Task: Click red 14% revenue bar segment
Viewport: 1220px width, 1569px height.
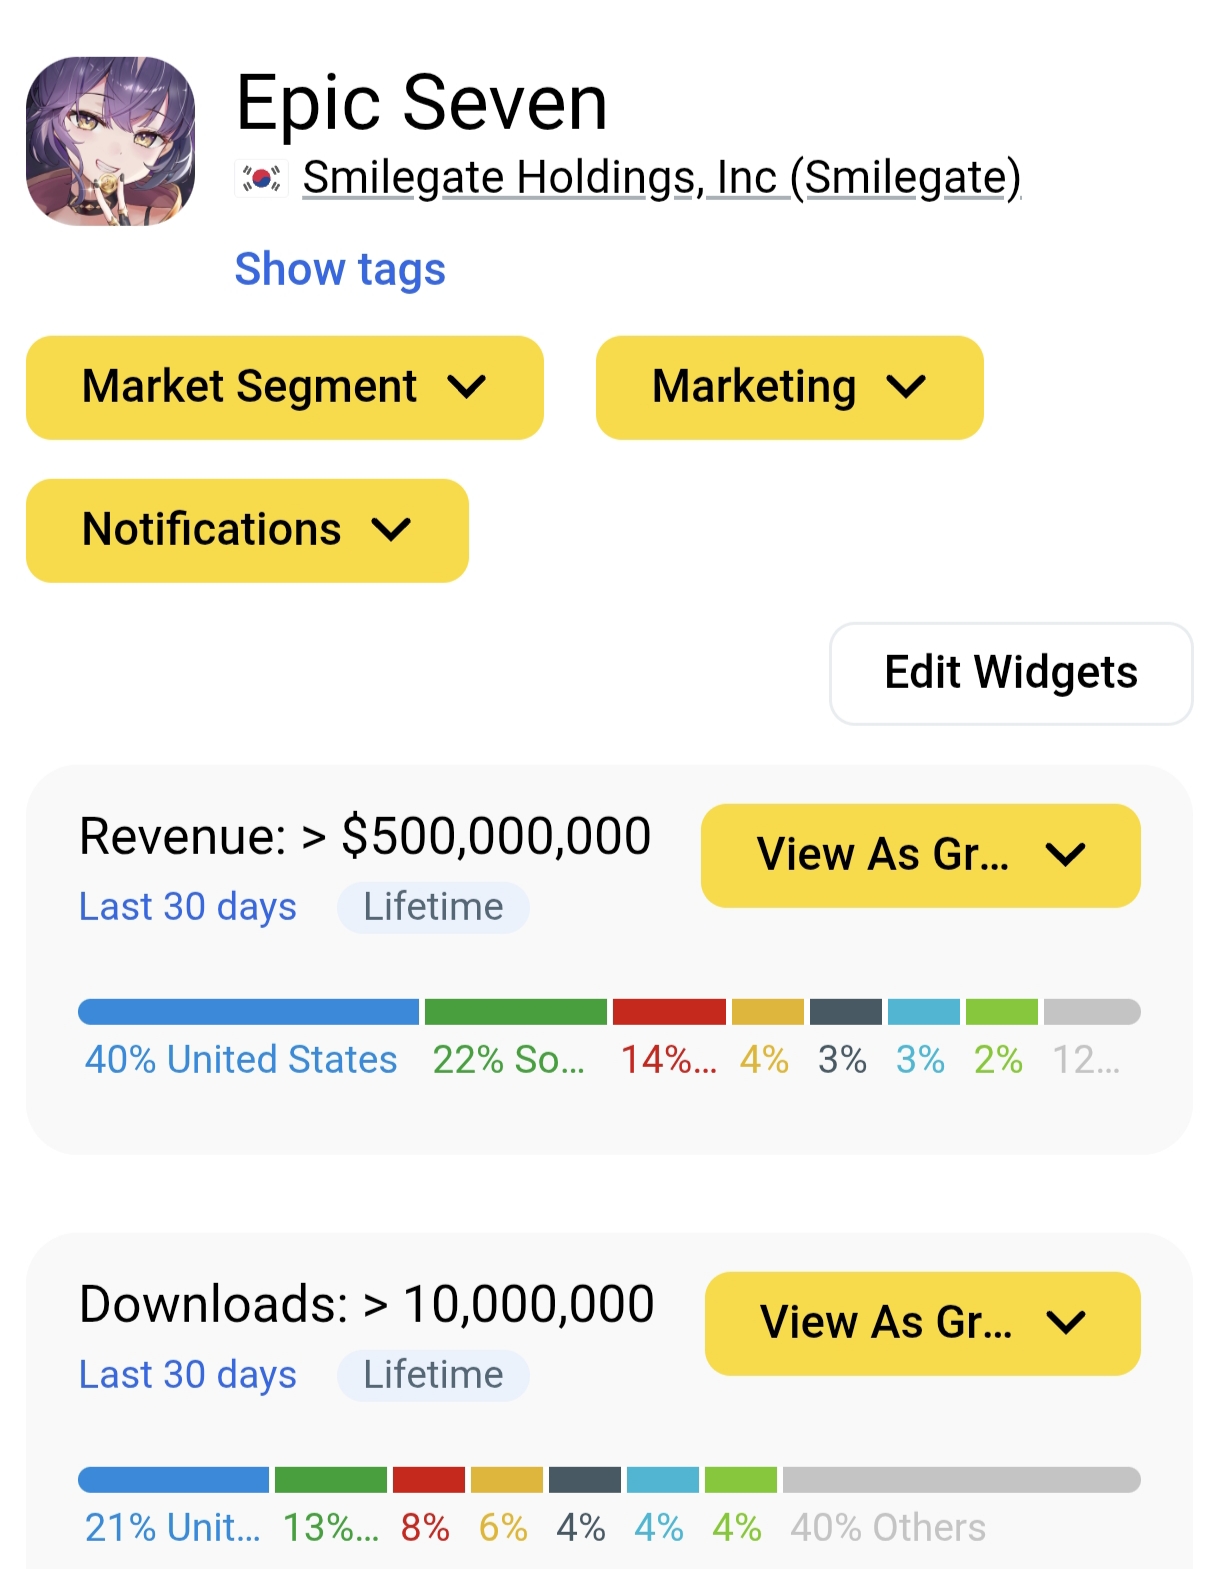Action: point(669,1012)
